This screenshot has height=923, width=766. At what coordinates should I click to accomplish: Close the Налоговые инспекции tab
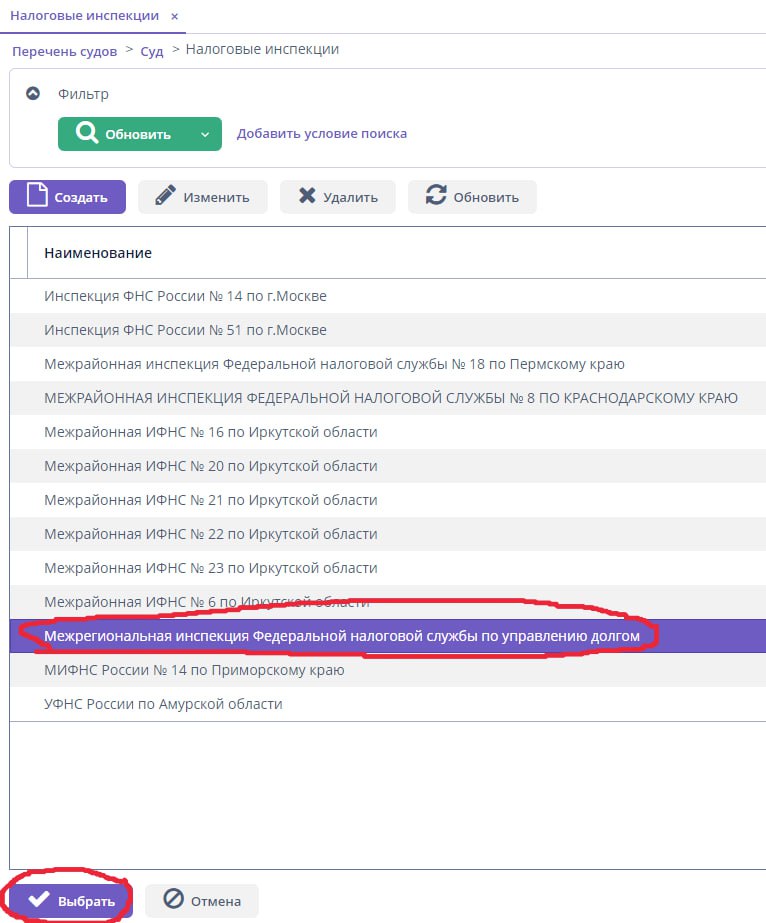175,17
